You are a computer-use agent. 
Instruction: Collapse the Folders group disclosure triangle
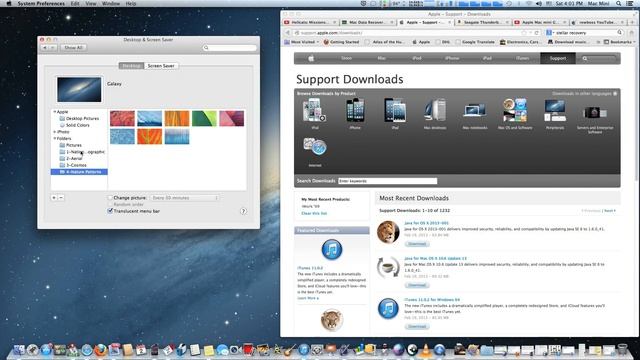(55, 138)
